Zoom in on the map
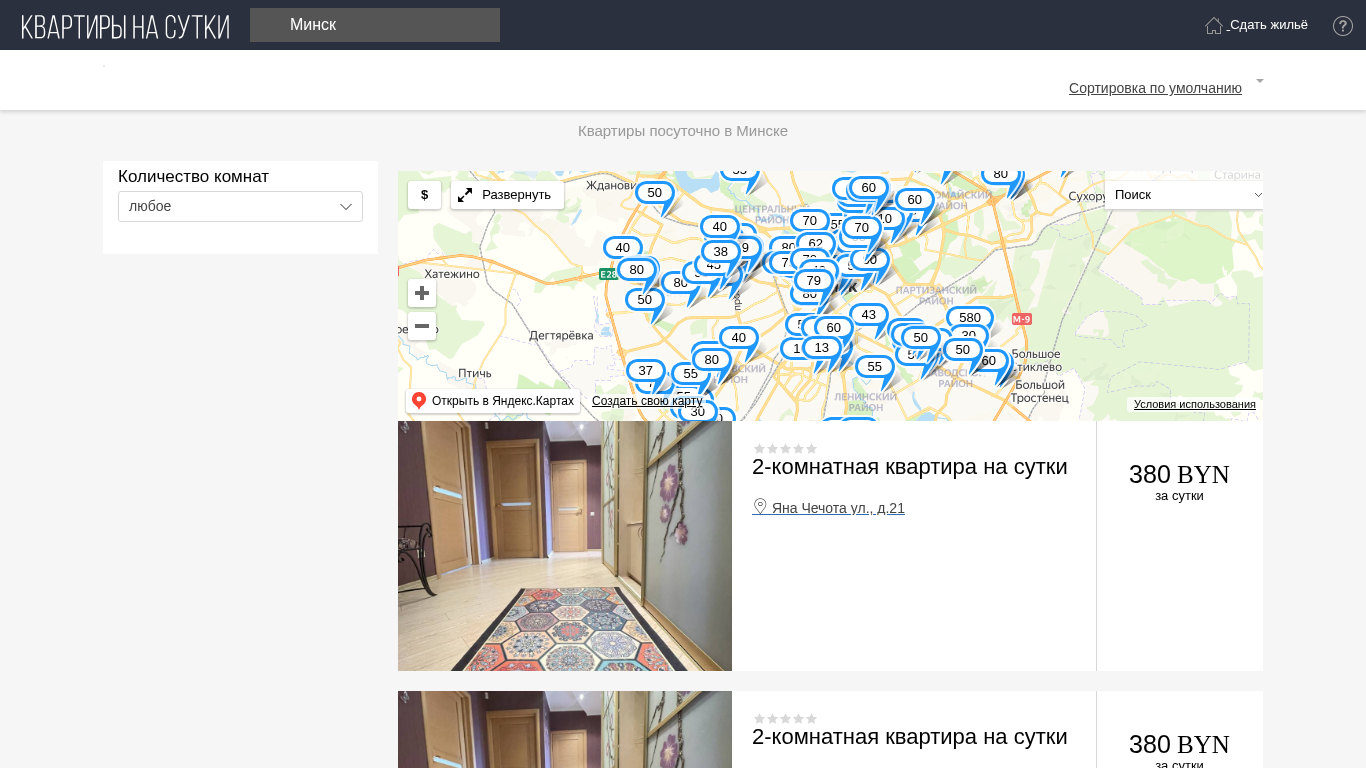Screen dimensions: 1366x768 click(422, 293)
